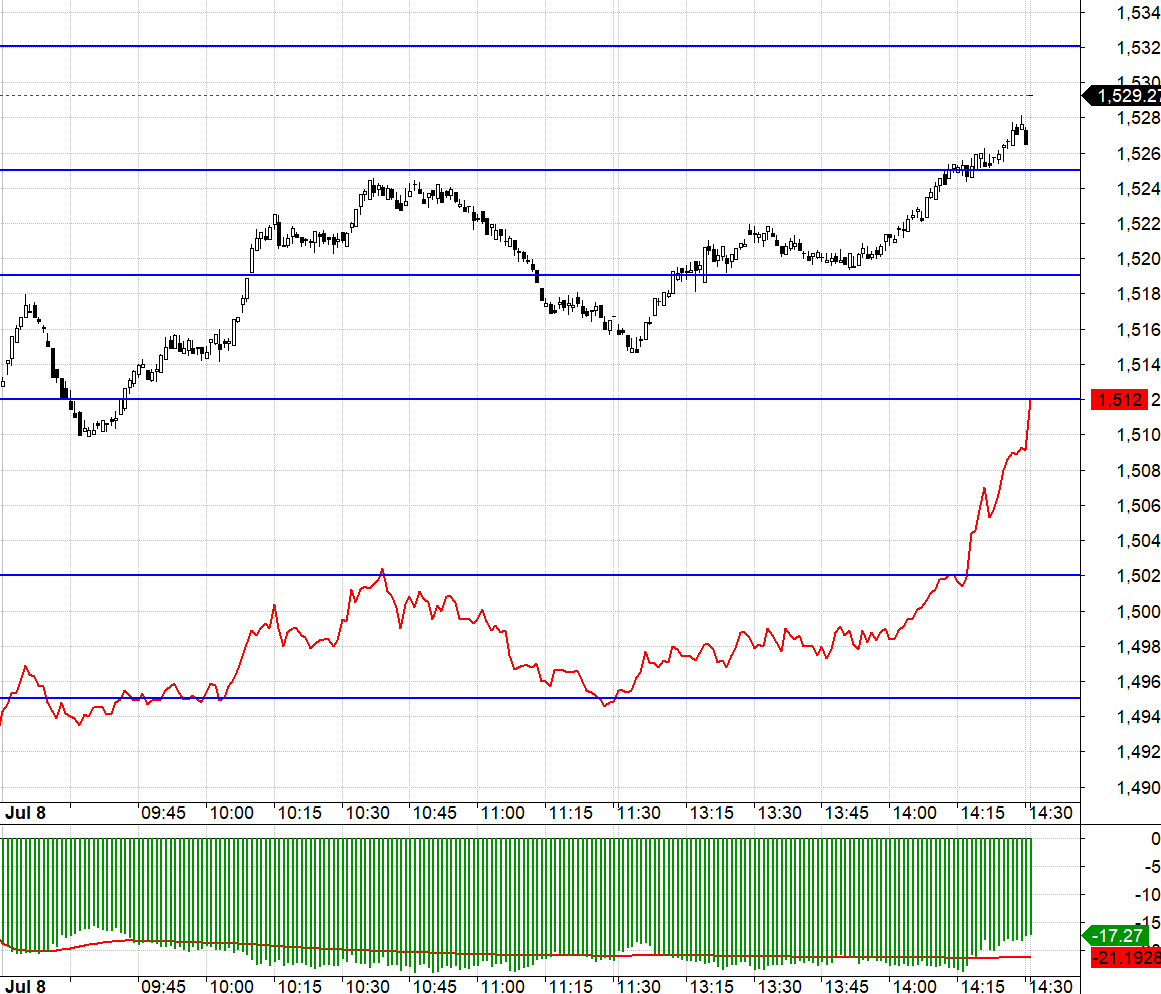Click the 13:15 label on the price chart time axis
This screenshot has width=1161, height=994.
pyautogui.click(x=712, y=813)
